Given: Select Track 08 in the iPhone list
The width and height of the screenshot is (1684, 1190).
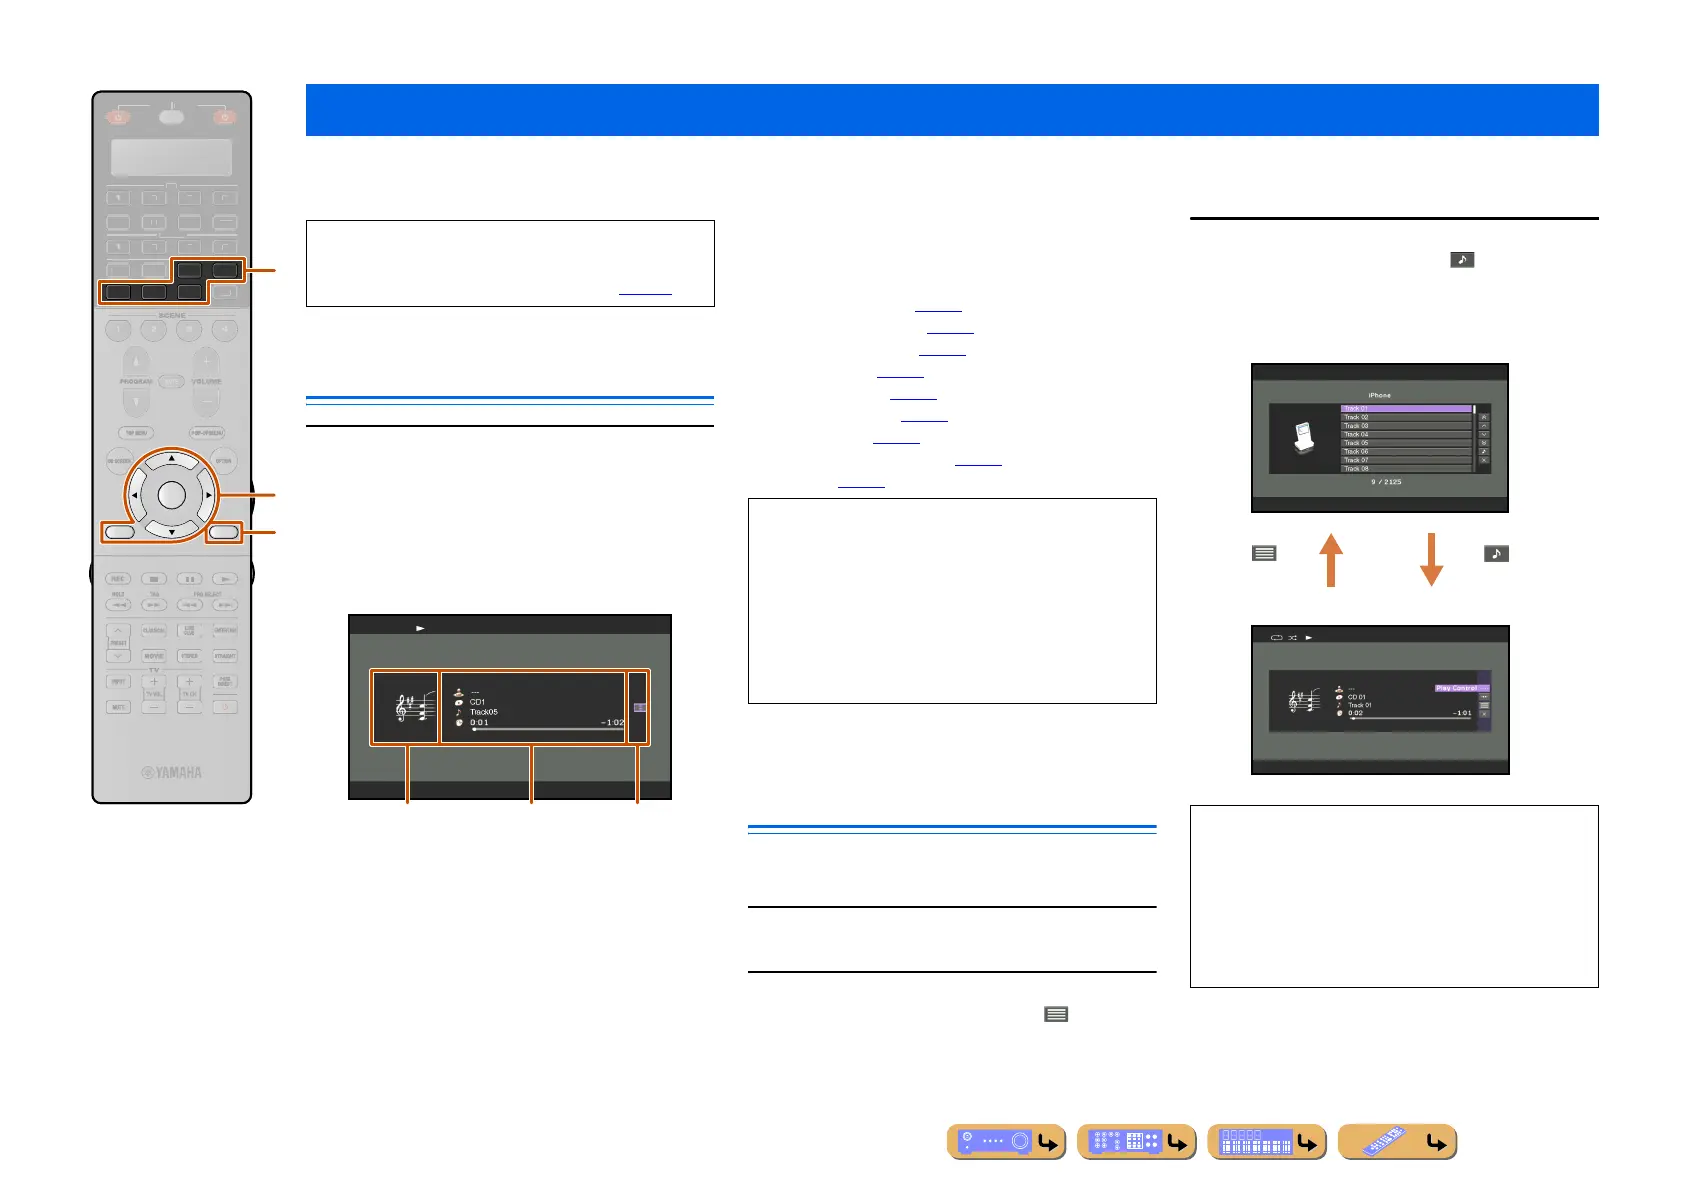Looking at the screenshot, I should tap(1406, 468).
